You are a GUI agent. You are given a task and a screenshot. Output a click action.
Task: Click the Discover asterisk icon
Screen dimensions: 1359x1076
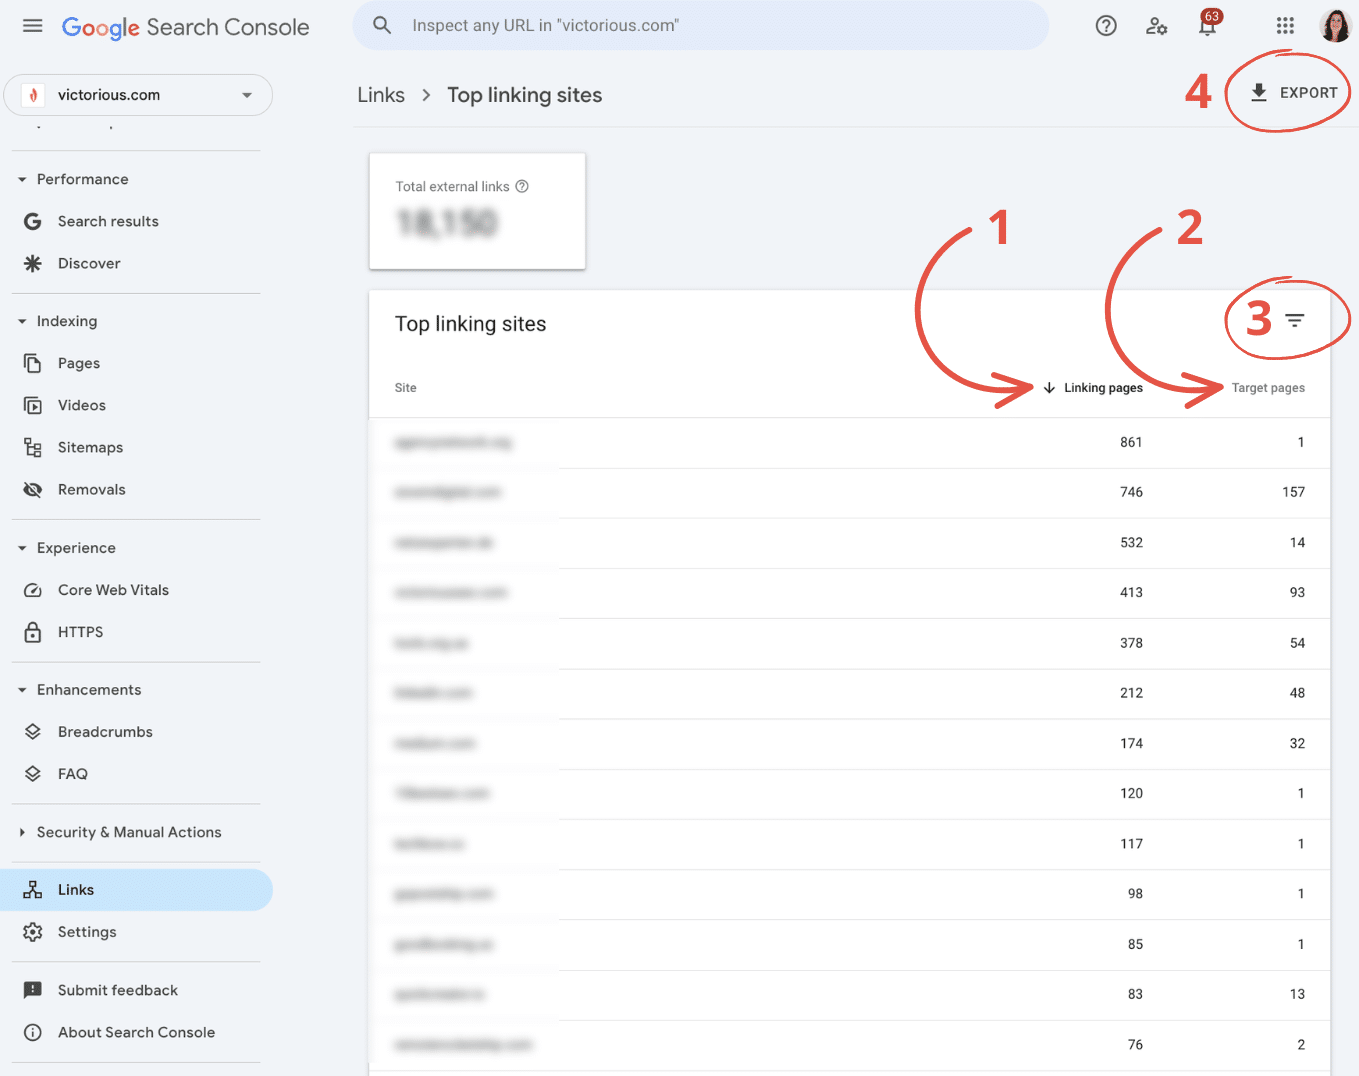click(33, 263)
